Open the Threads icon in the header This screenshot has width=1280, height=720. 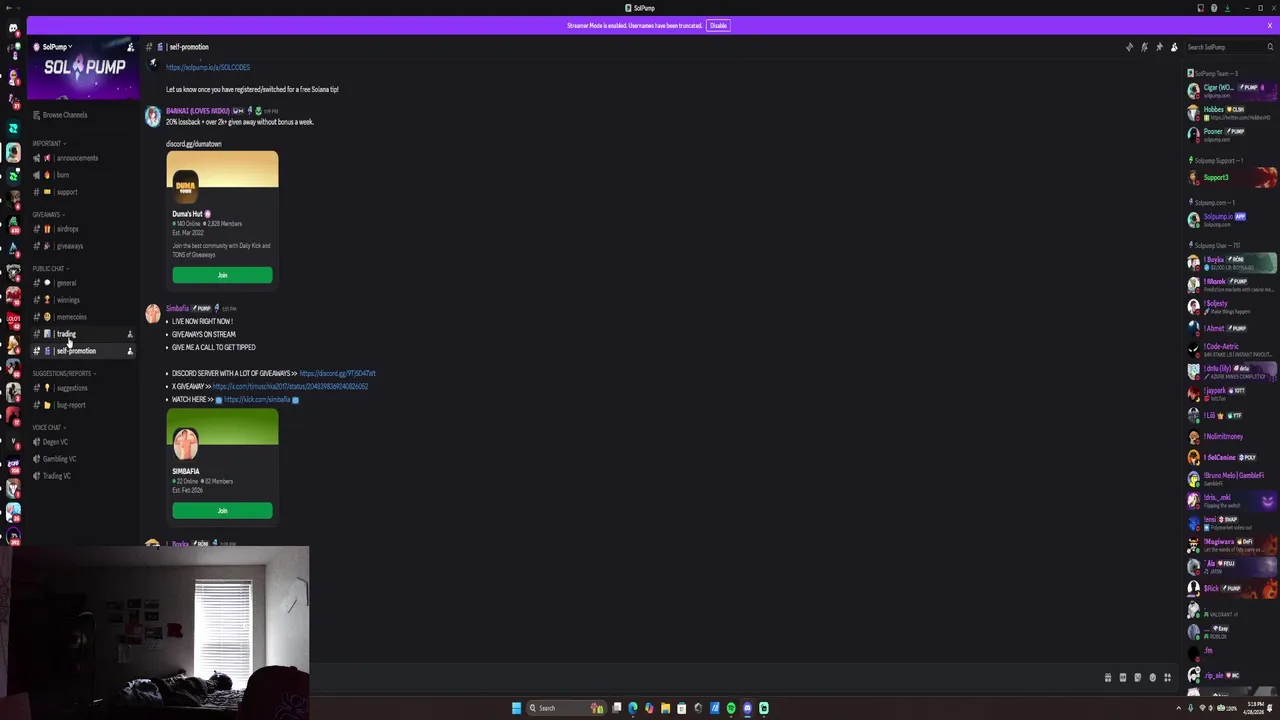1129,47
